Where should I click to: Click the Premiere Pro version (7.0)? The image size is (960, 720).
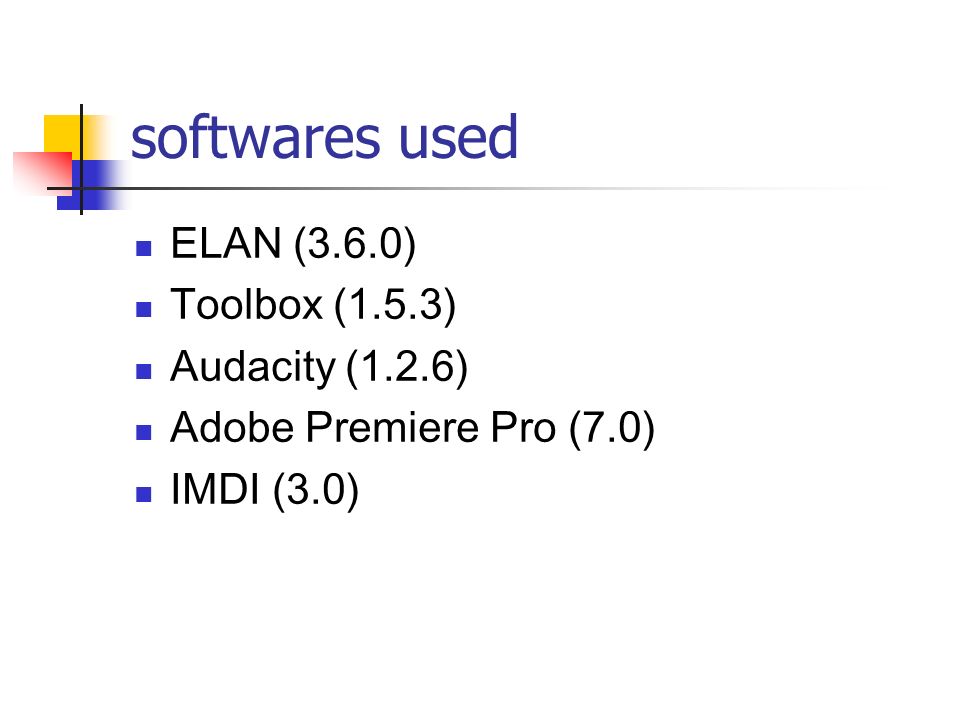point(612,429)
